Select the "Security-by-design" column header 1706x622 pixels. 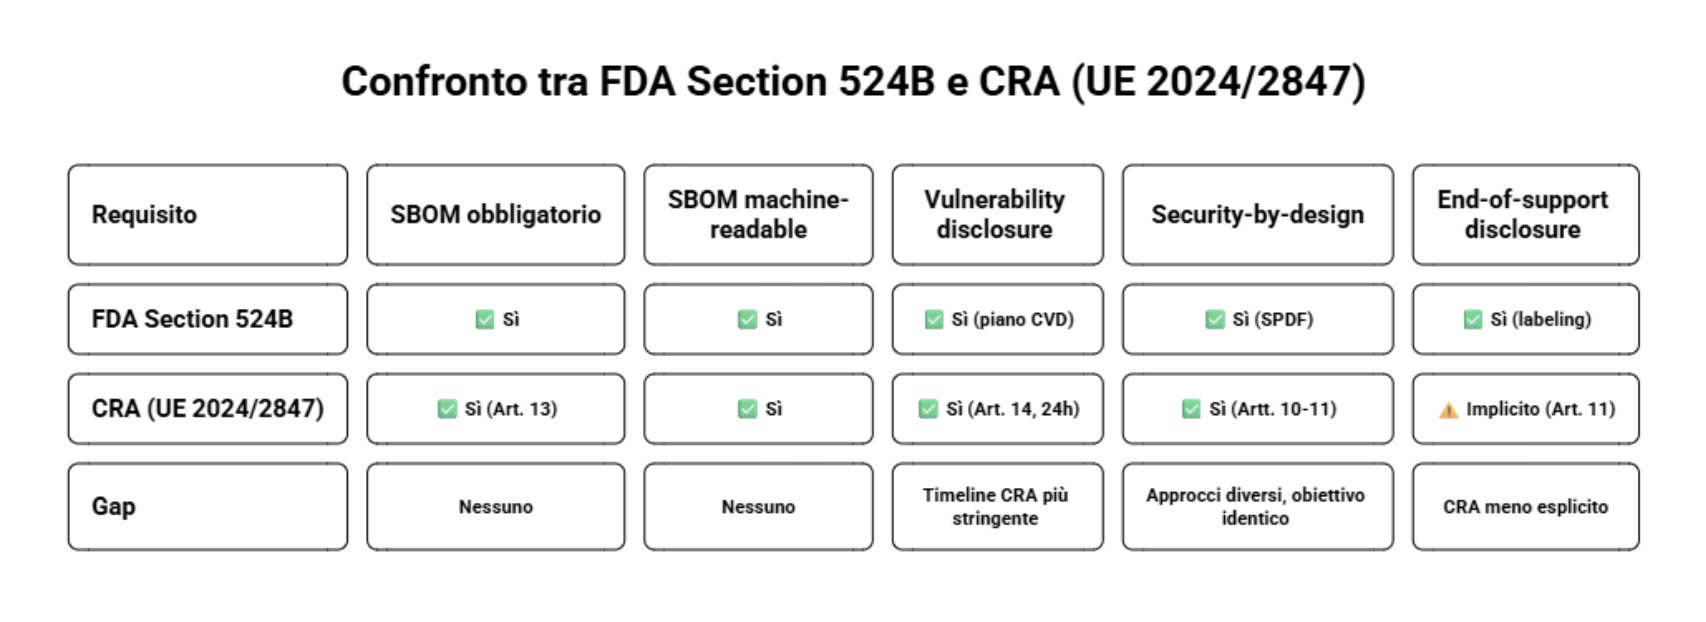tap(1257, 215)
